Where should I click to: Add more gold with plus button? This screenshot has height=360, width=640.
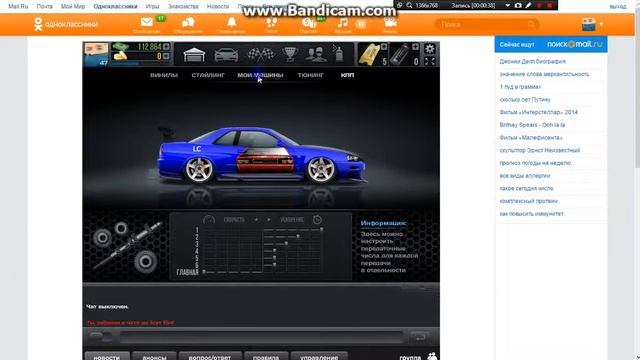166,56
